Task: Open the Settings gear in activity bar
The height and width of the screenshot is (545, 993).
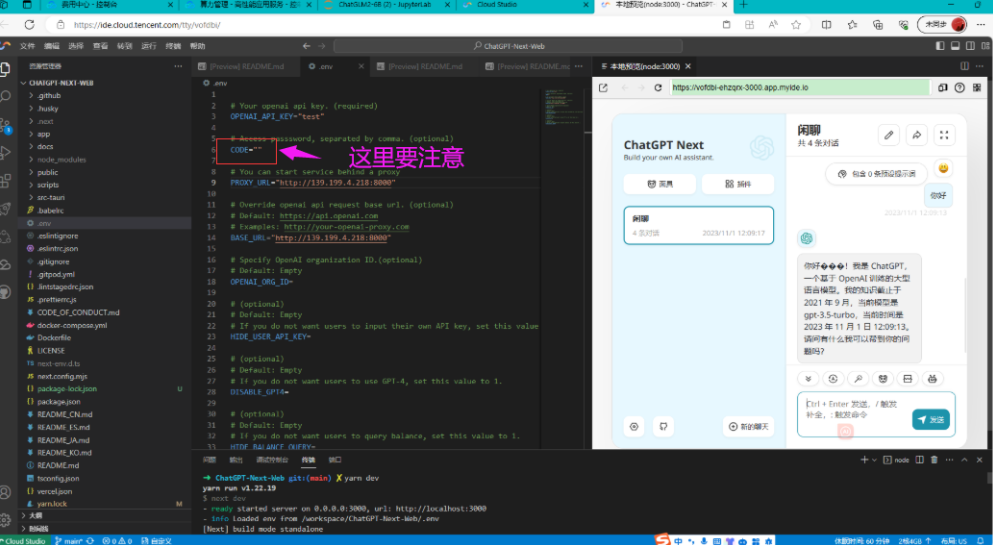Action: pos(5,520)
